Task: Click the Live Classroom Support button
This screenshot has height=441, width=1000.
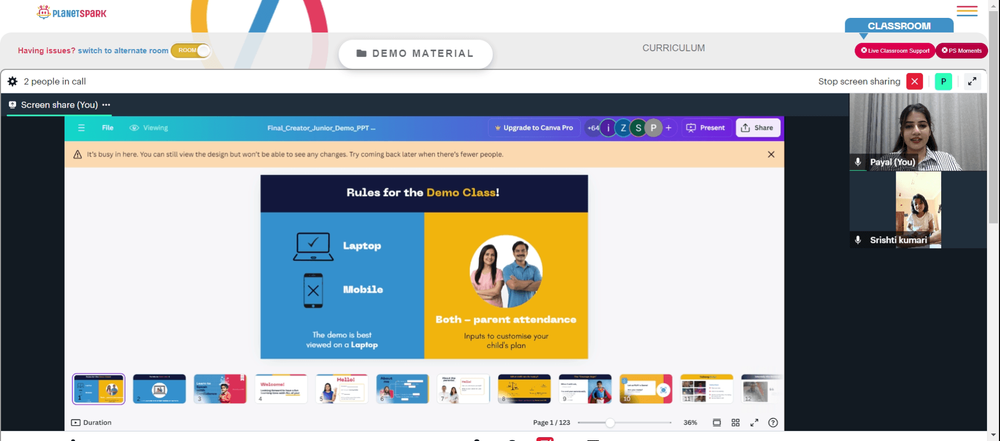Action: 895,50
